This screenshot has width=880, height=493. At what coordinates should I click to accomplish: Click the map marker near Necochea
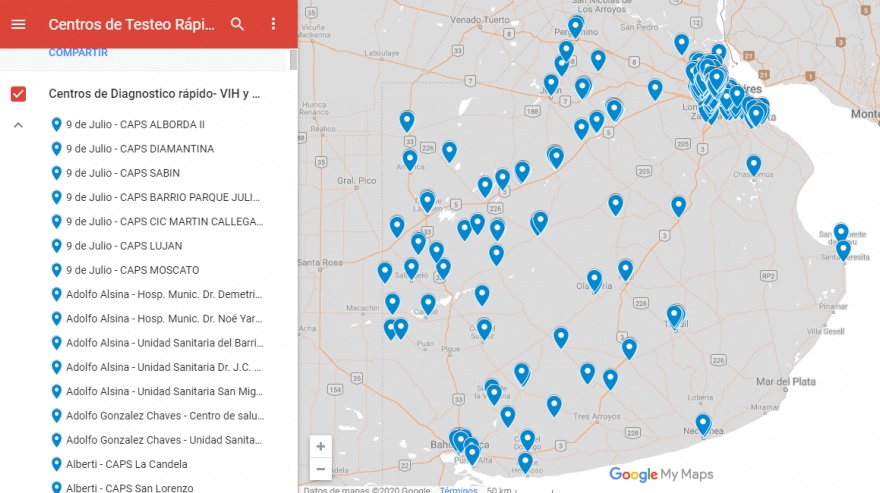[703, 424]
